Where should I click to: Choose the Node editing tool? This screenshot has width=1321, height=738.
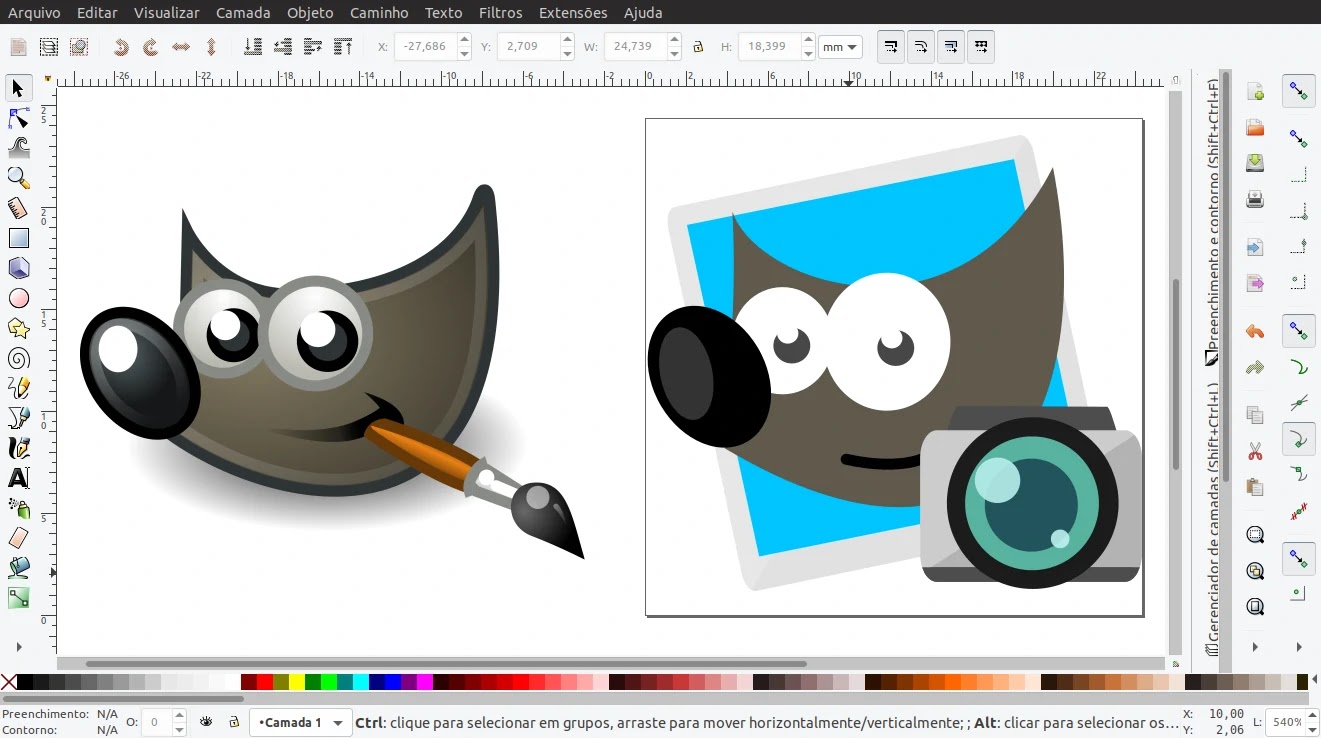pos(18,119)
